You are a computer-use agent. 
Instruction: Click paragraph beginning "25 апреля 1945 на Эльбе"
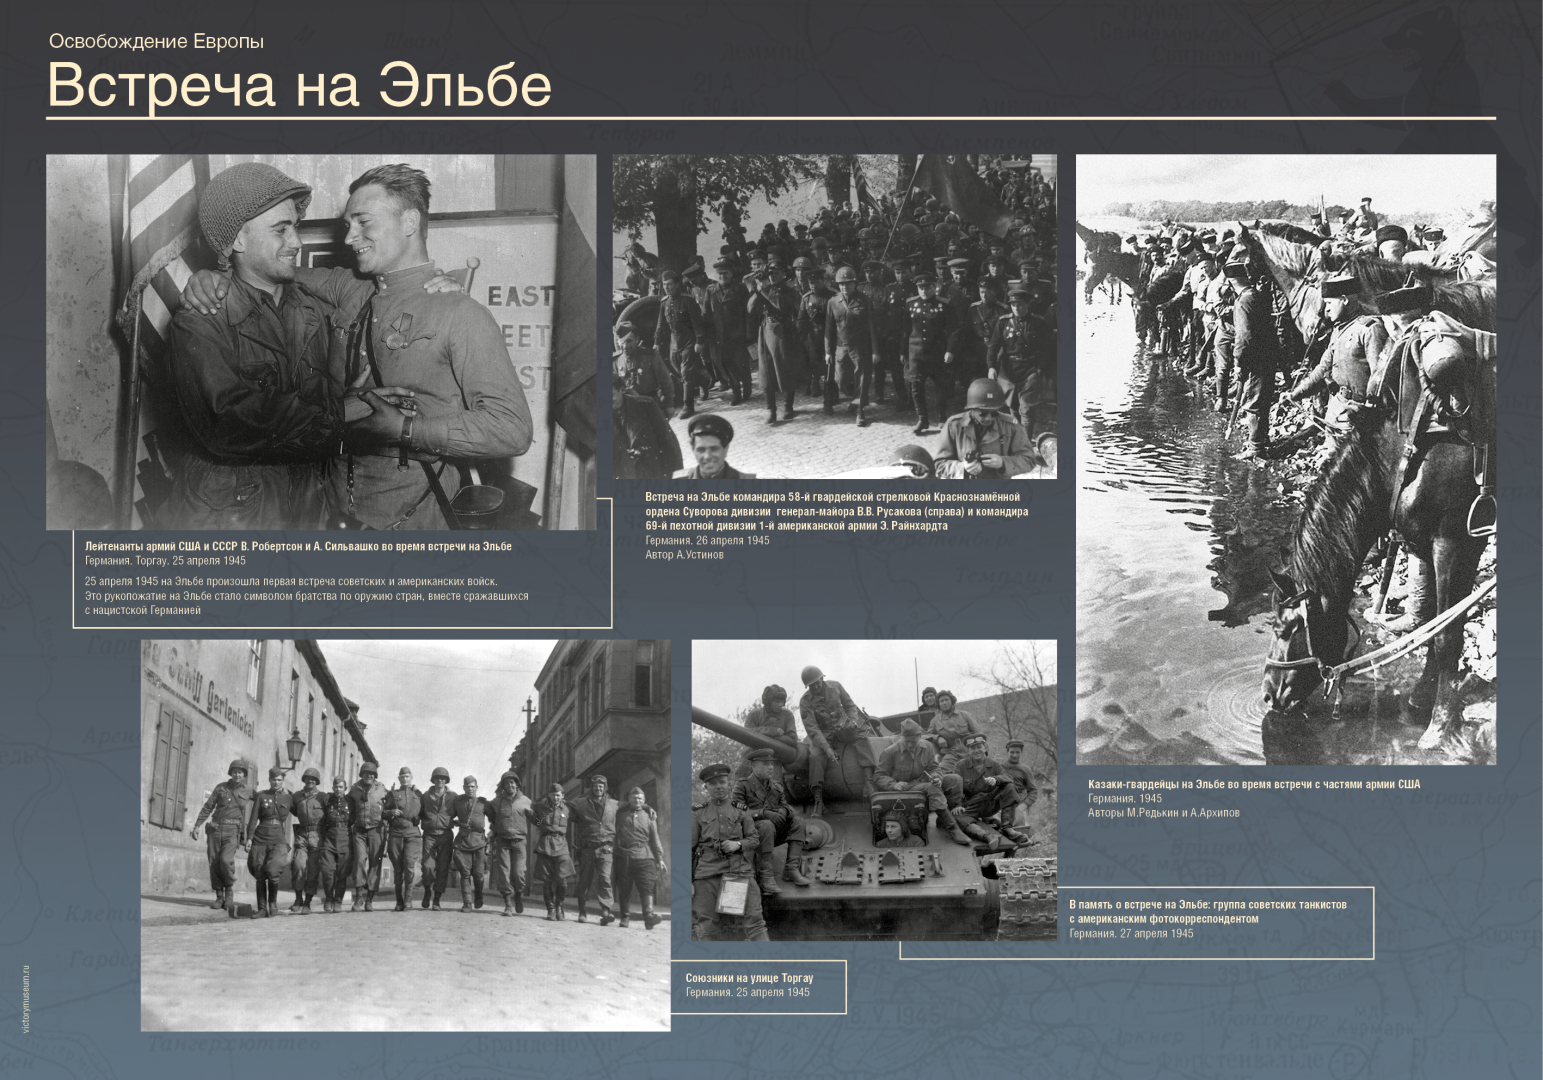305,595
